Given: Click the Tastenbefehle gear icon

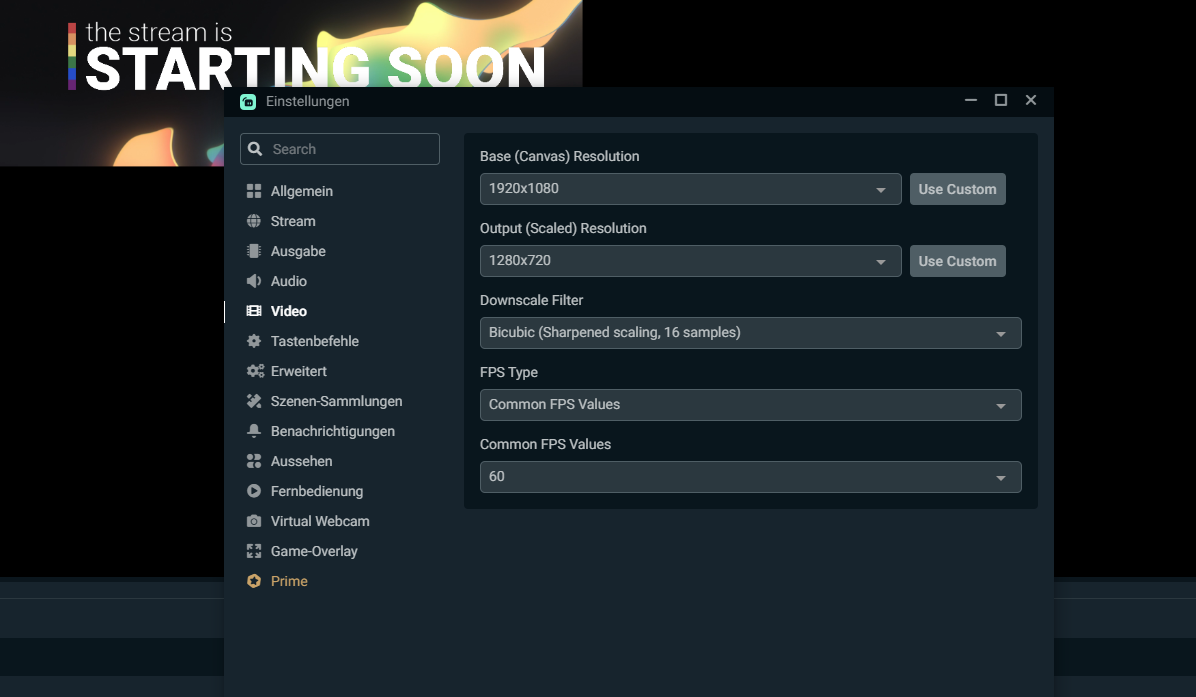Looking at the screenshot, I should click(254, 341).
